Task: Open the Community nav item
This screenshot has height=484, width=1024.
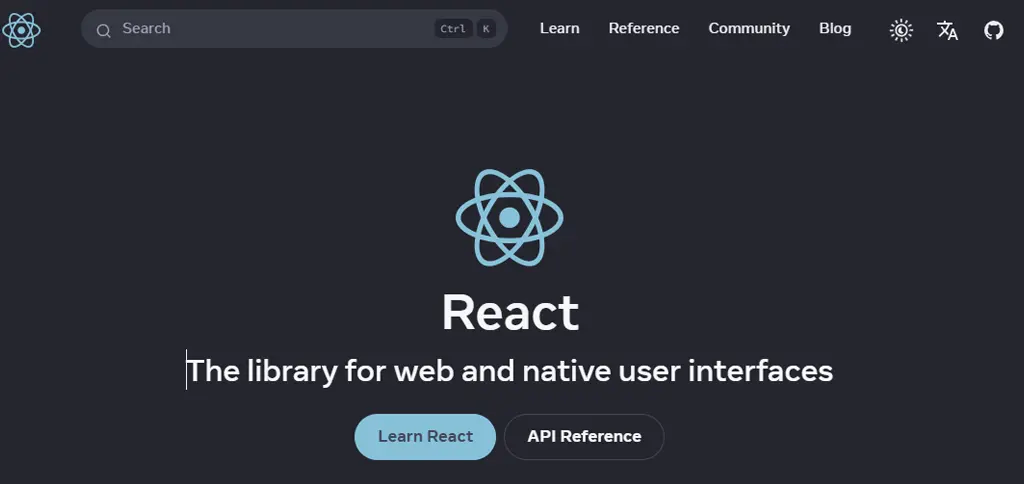Action: [x=749, y=29]
